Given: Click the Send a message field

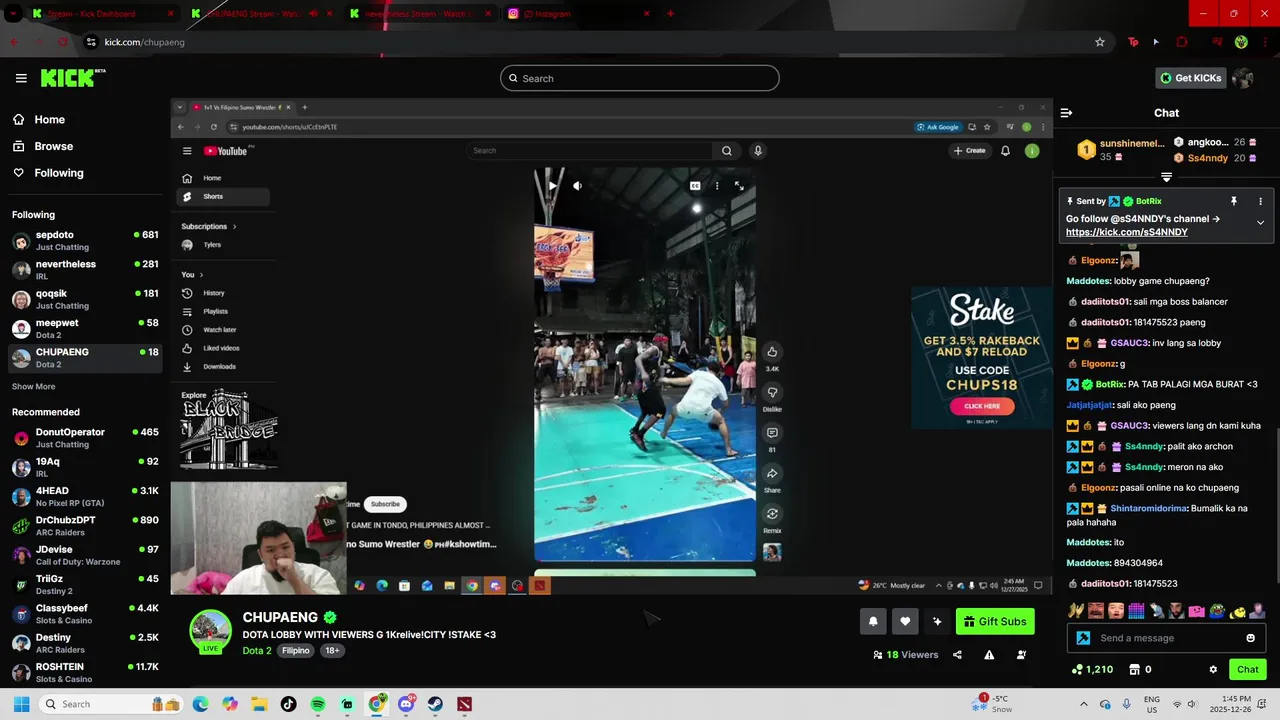Looking at the screenshot, I should [1165, 638].
